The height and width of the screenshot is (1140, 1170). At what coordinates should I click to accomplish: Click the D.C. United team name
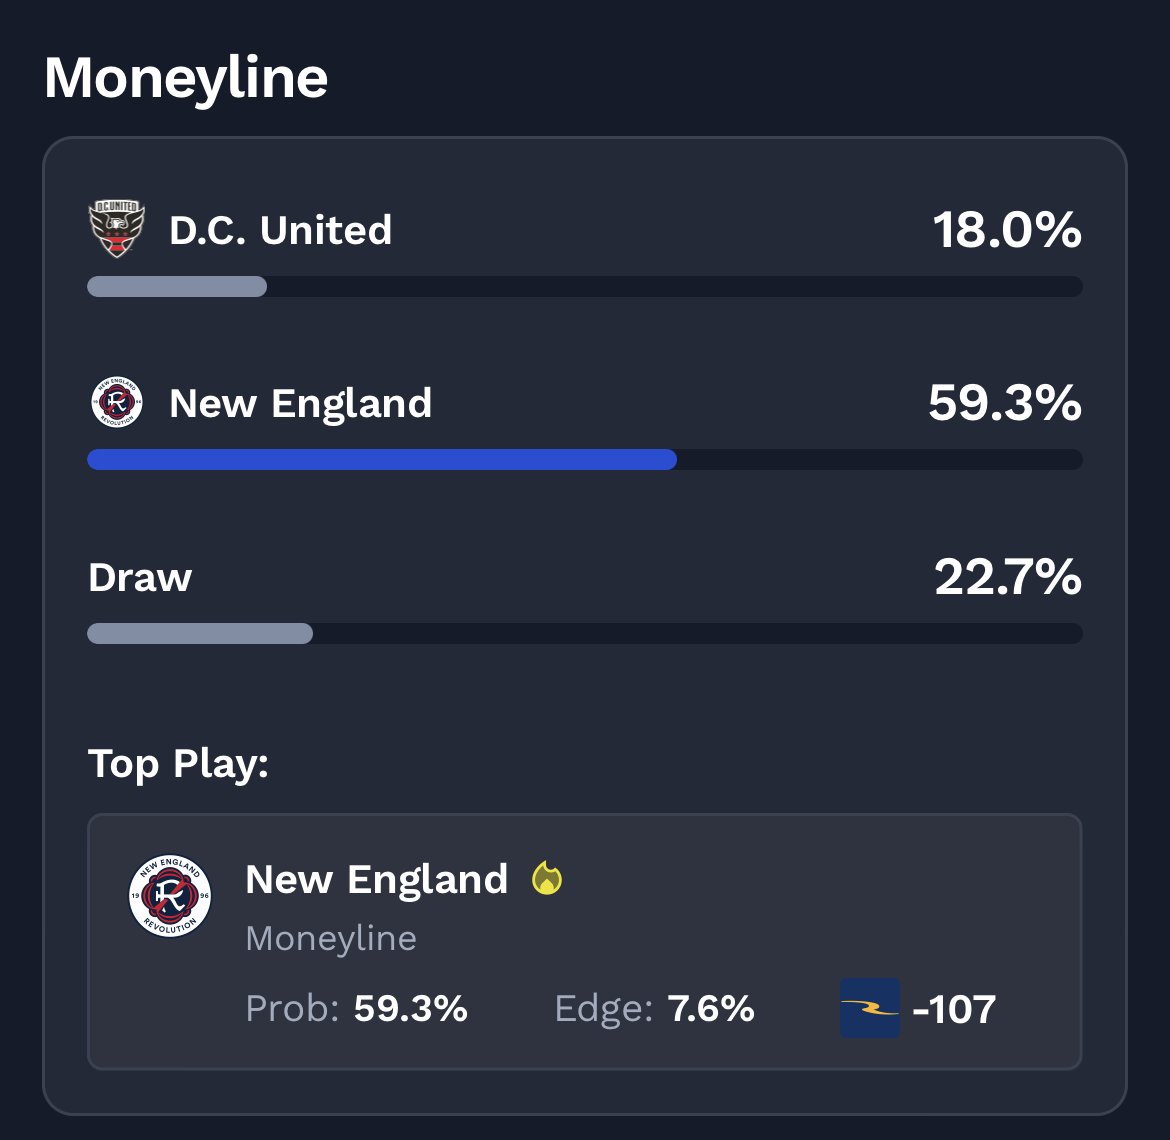[280, 230]
